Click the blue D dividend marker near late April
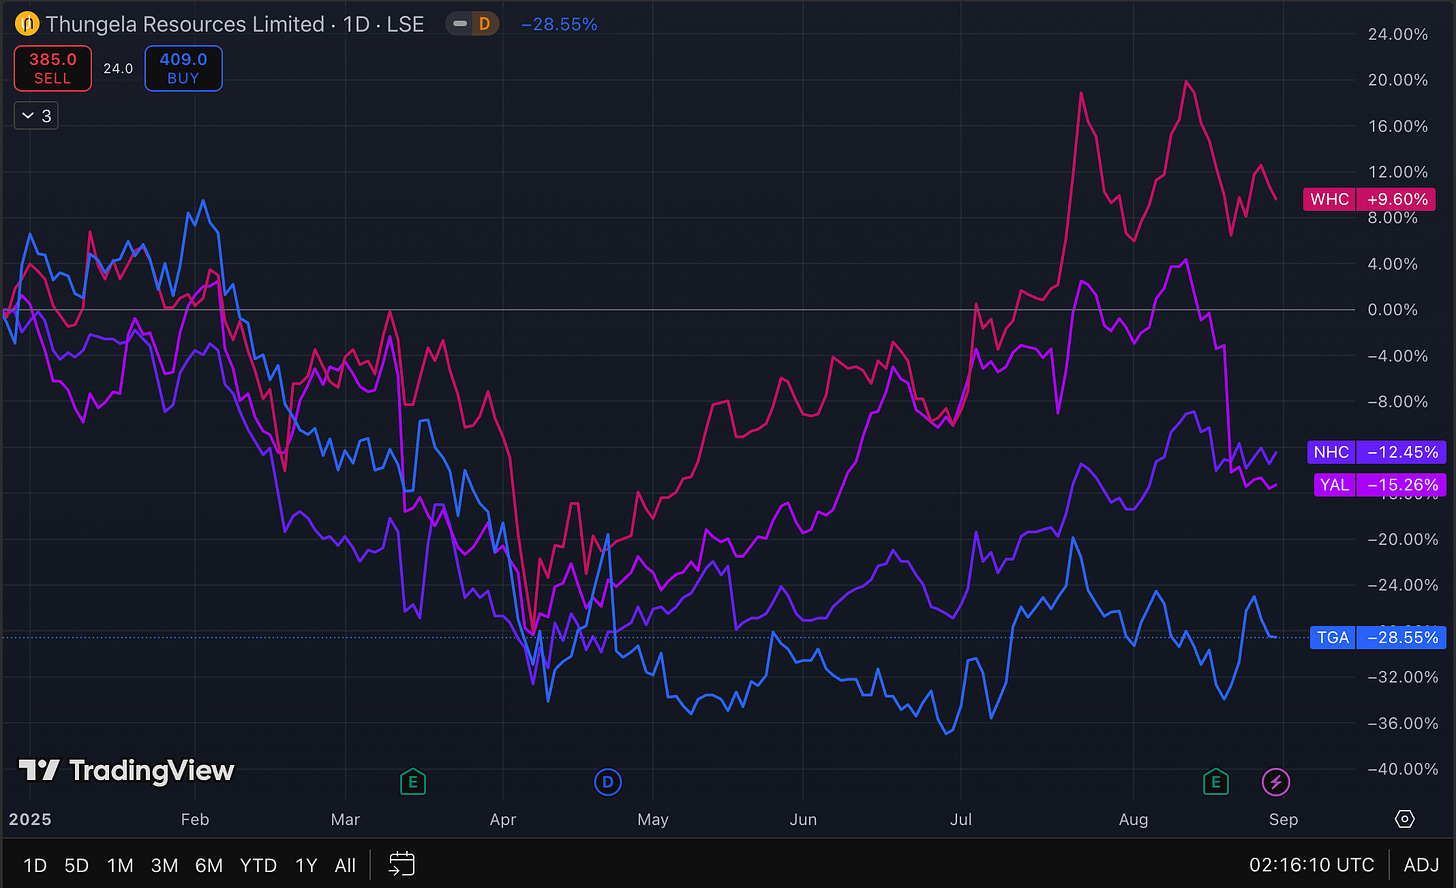This screenshot has height=888, width=1456. (x=608, y=782)
